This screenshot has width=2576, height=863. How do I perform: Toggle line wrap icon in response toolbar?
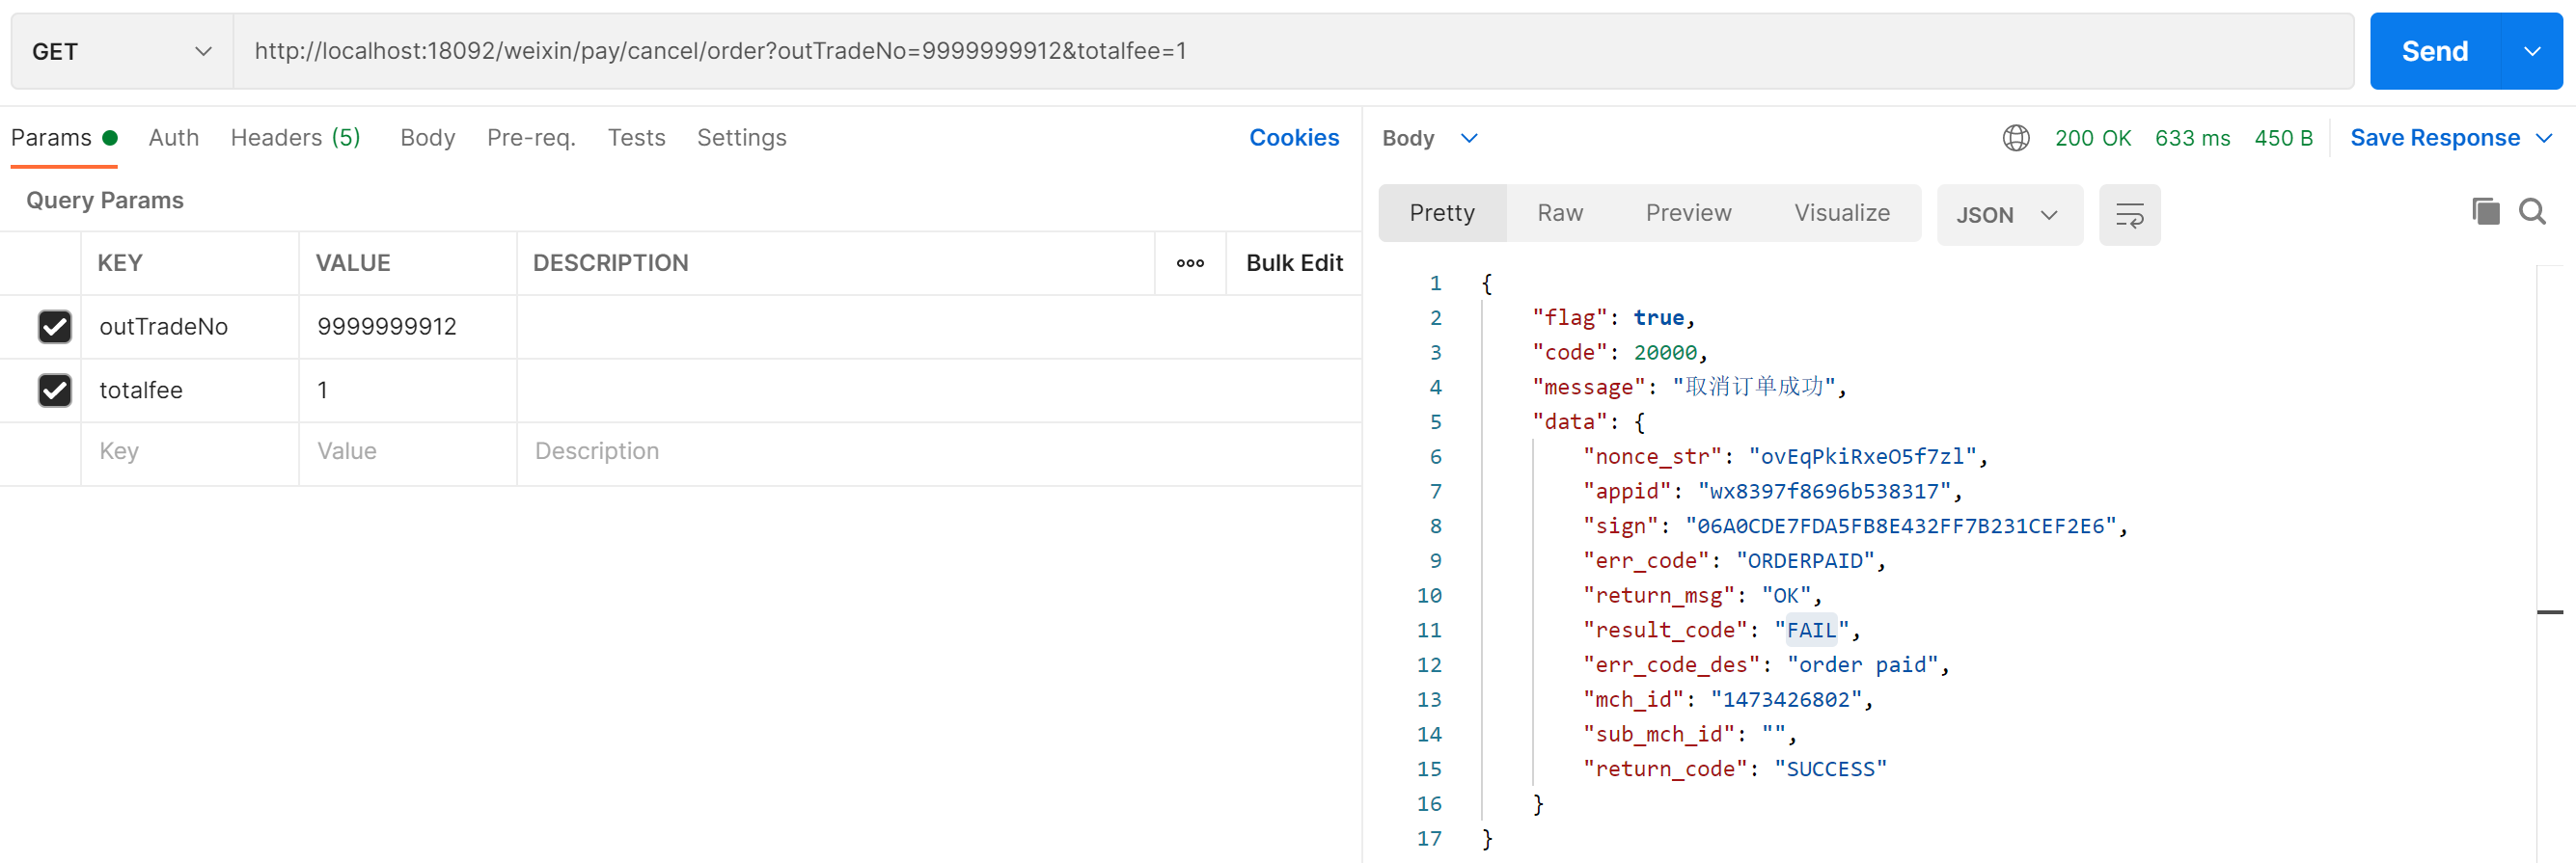[x=2129, y=215]
